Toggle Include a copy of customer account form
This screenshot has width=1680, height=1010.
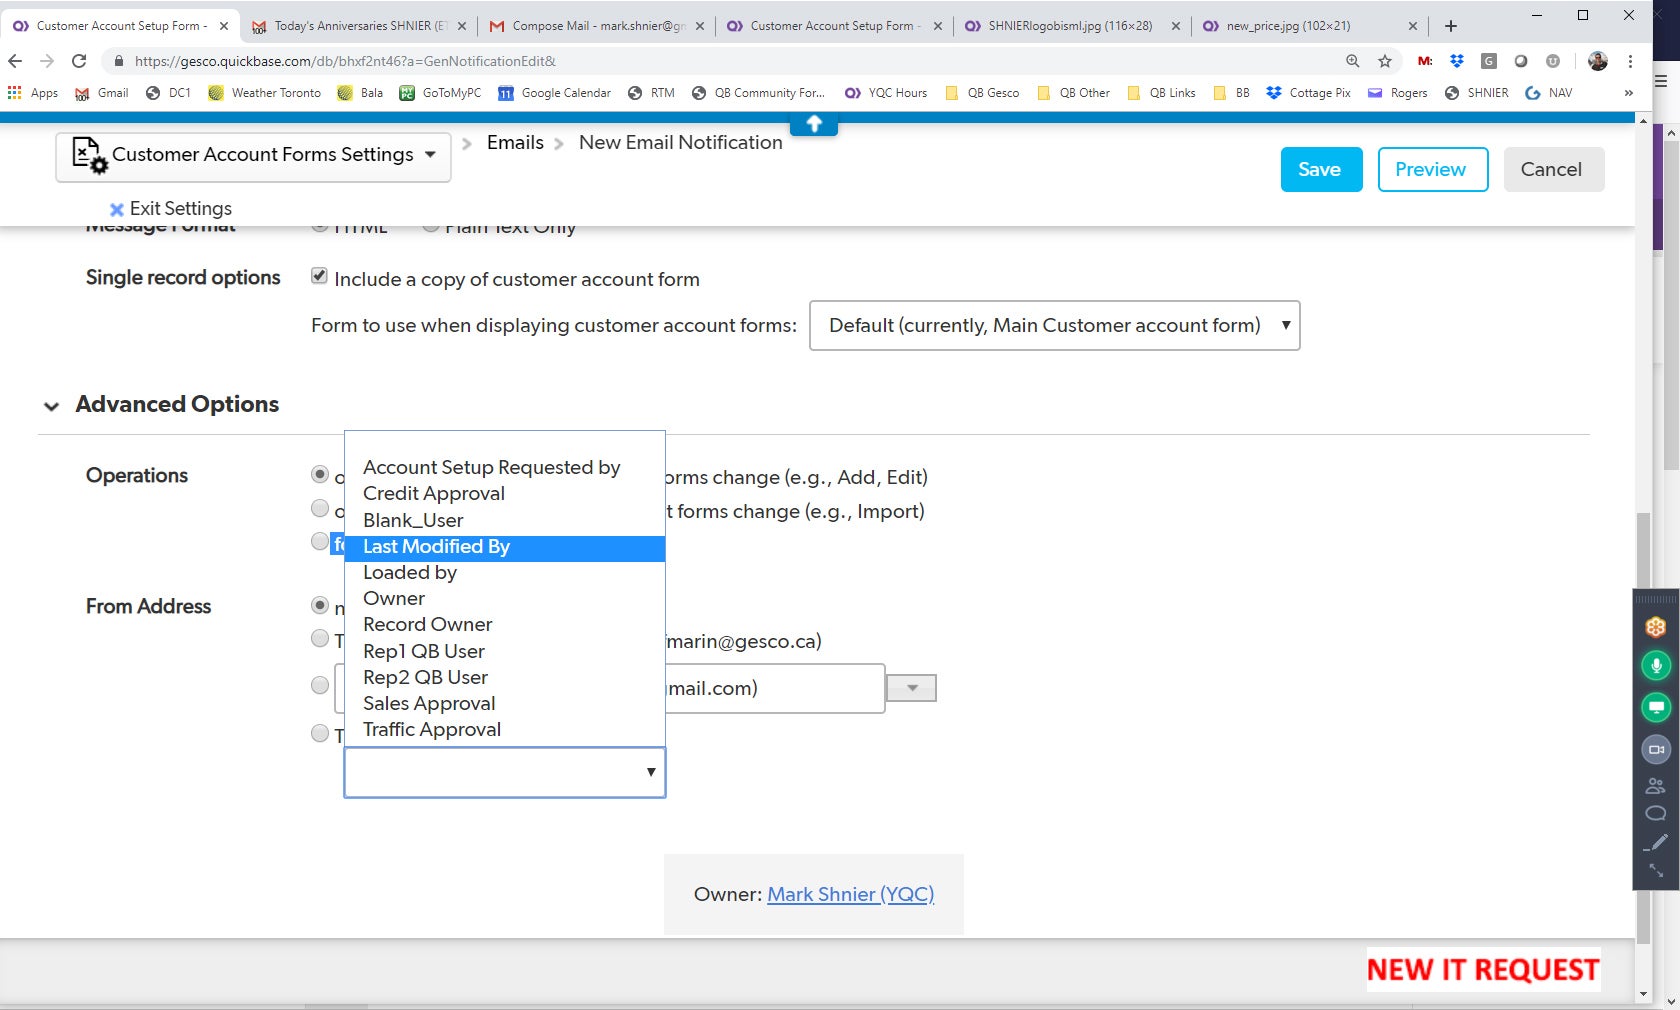click(319, 276)
